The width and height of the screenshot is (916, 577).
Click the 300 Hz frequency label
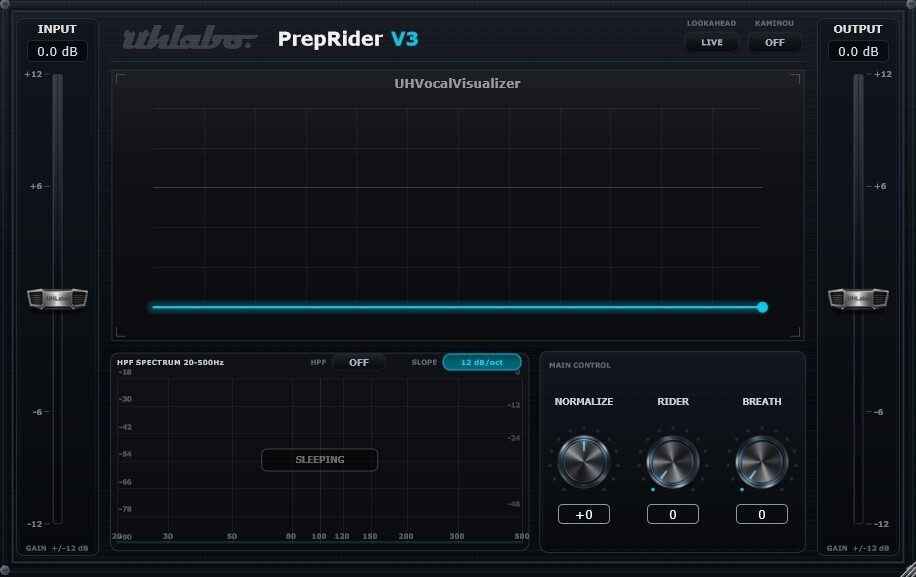click(x=457, y=536)
